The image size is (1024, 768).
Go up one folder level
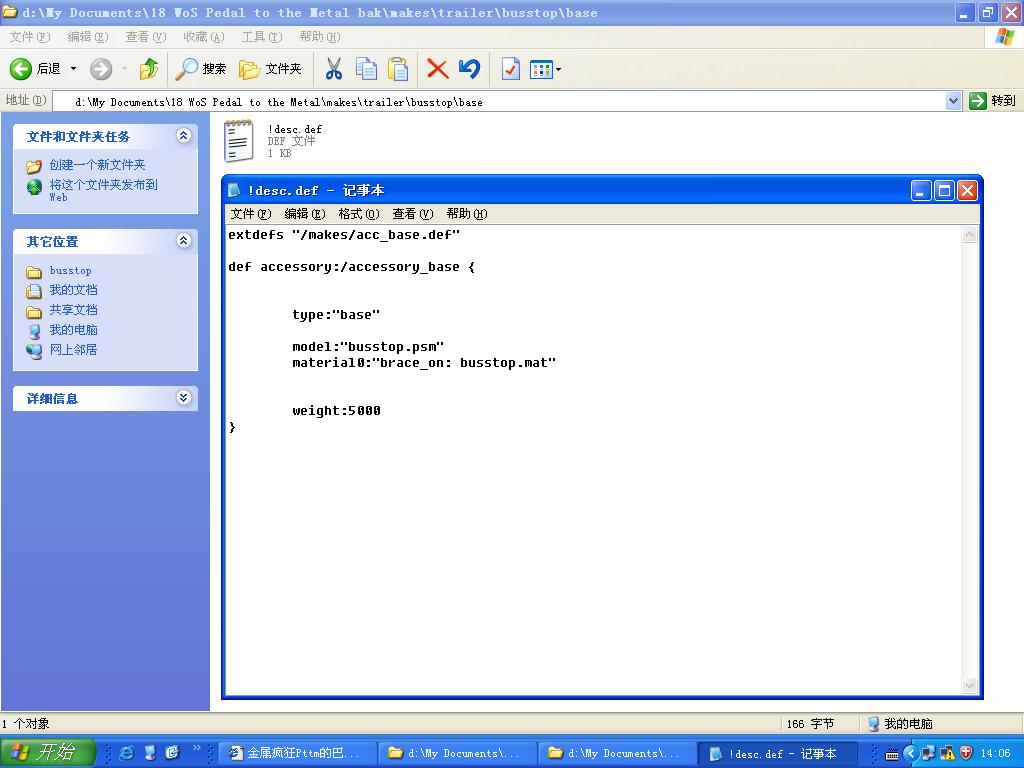pyautogui.click(x=149, y=69)
